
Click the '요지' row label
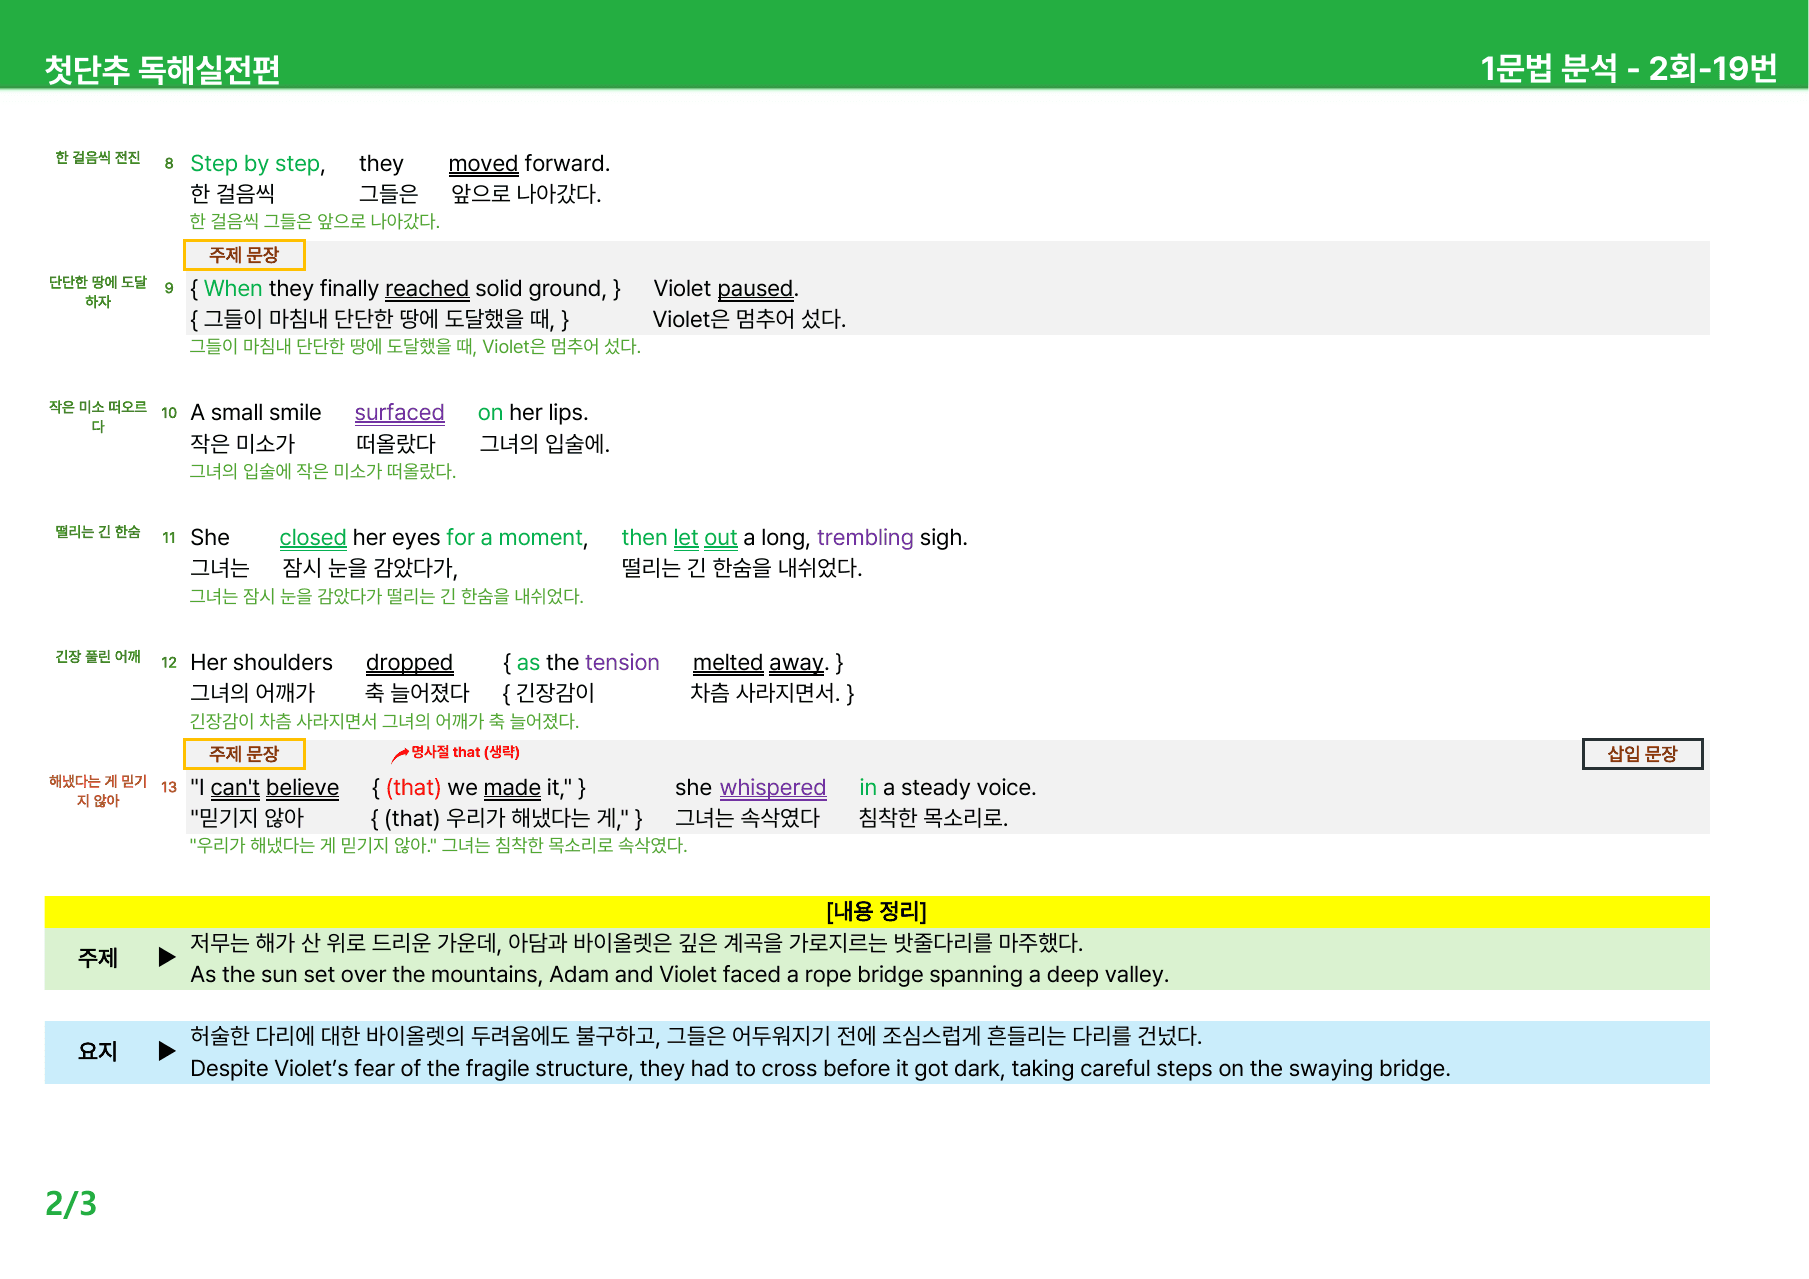point(98,1051)
